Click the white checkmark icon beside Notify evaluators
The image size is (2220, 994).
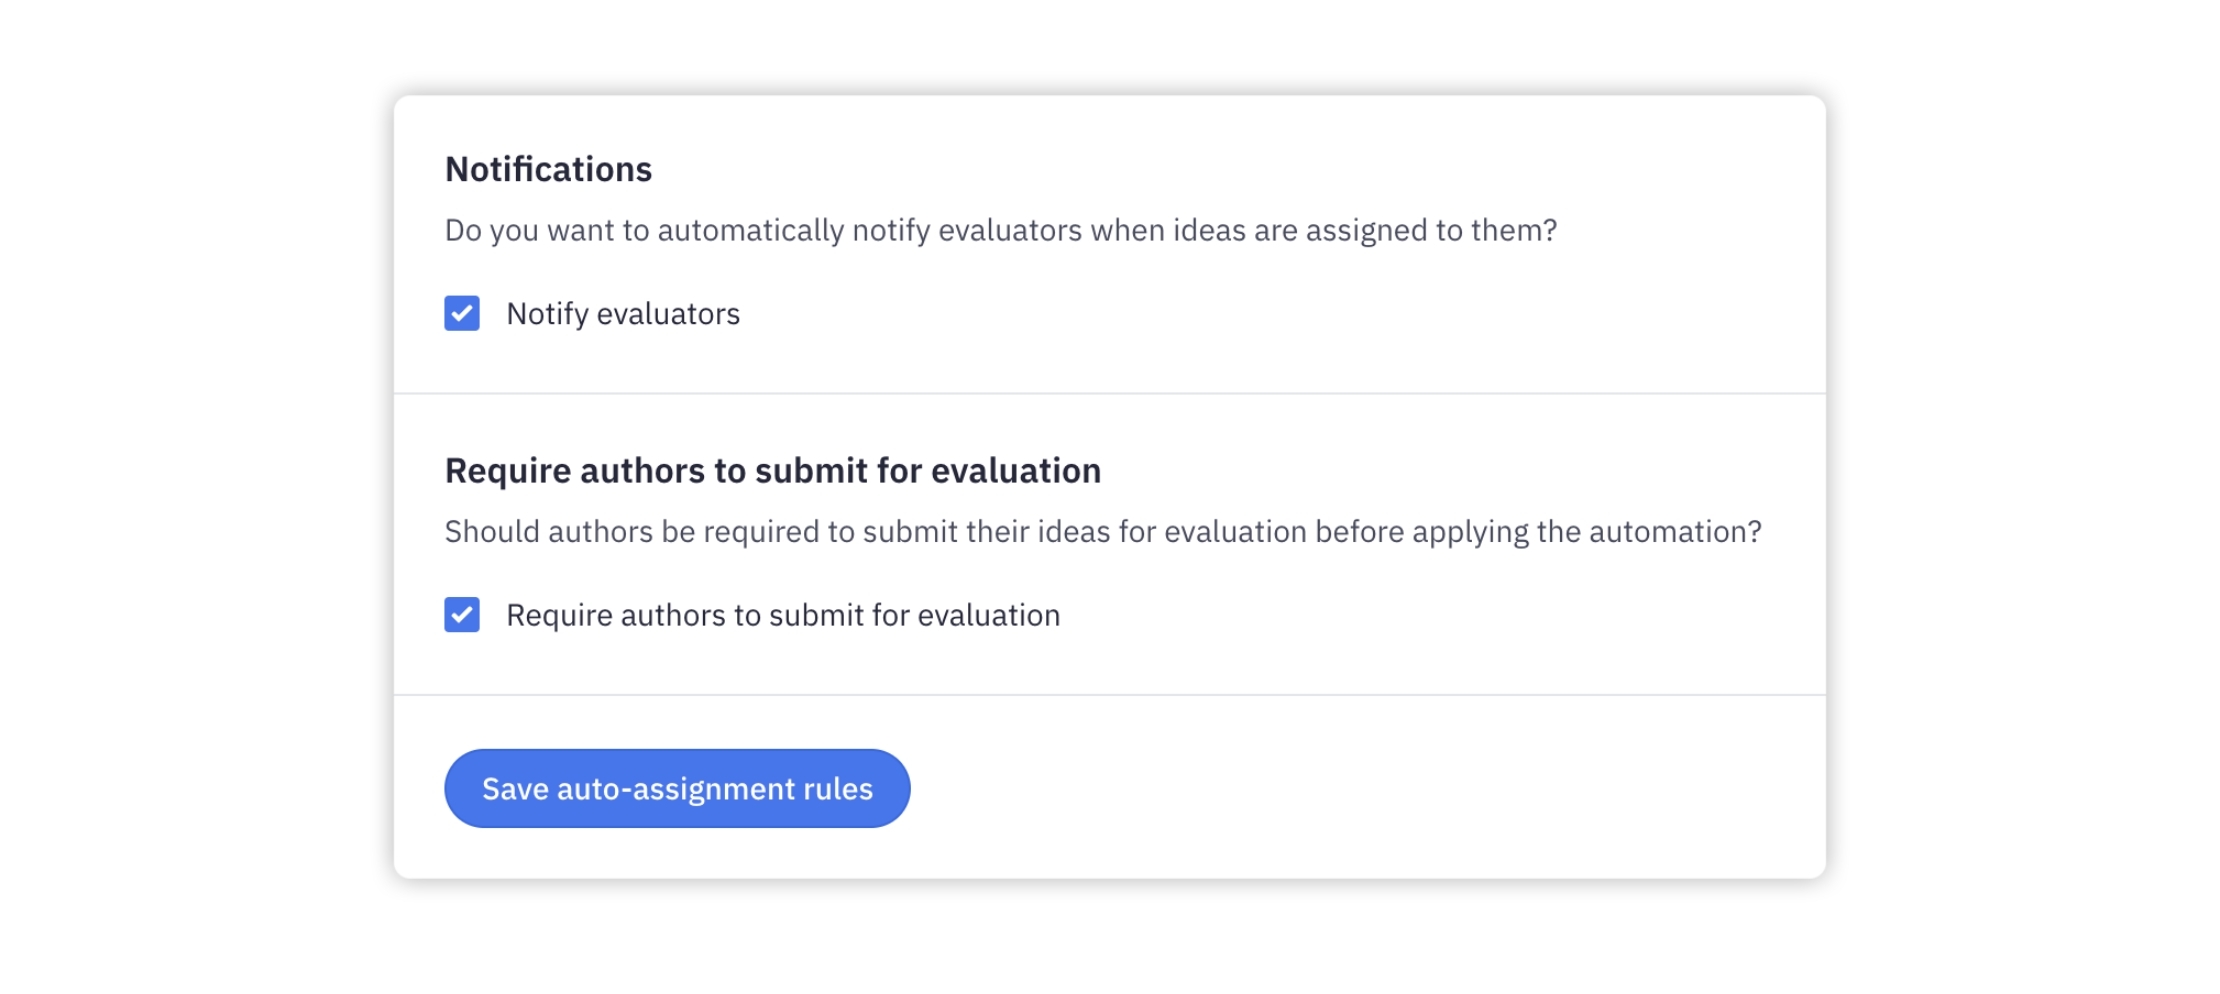(462, 313)
